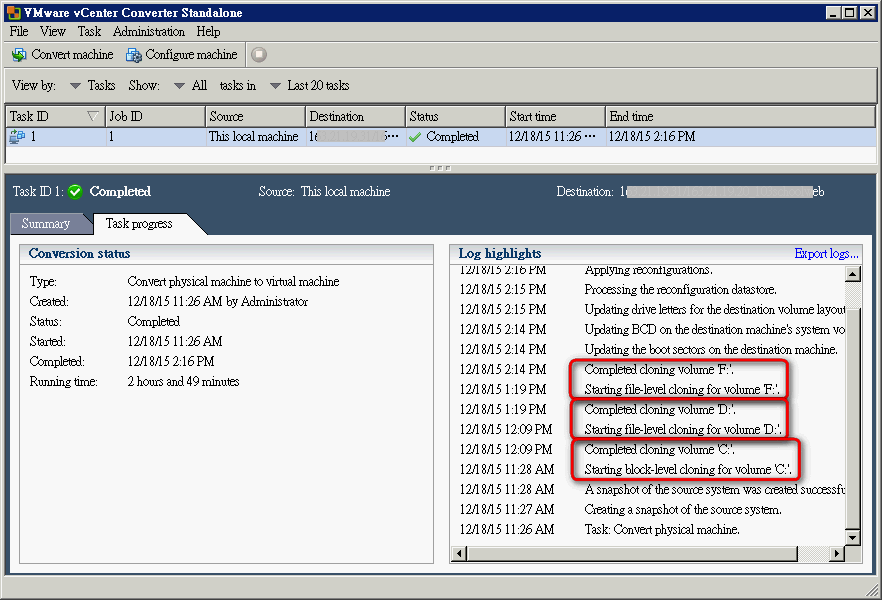882x600 pixels.
Task: Click the Task ID column sort arrow
Action: point(93,116)
